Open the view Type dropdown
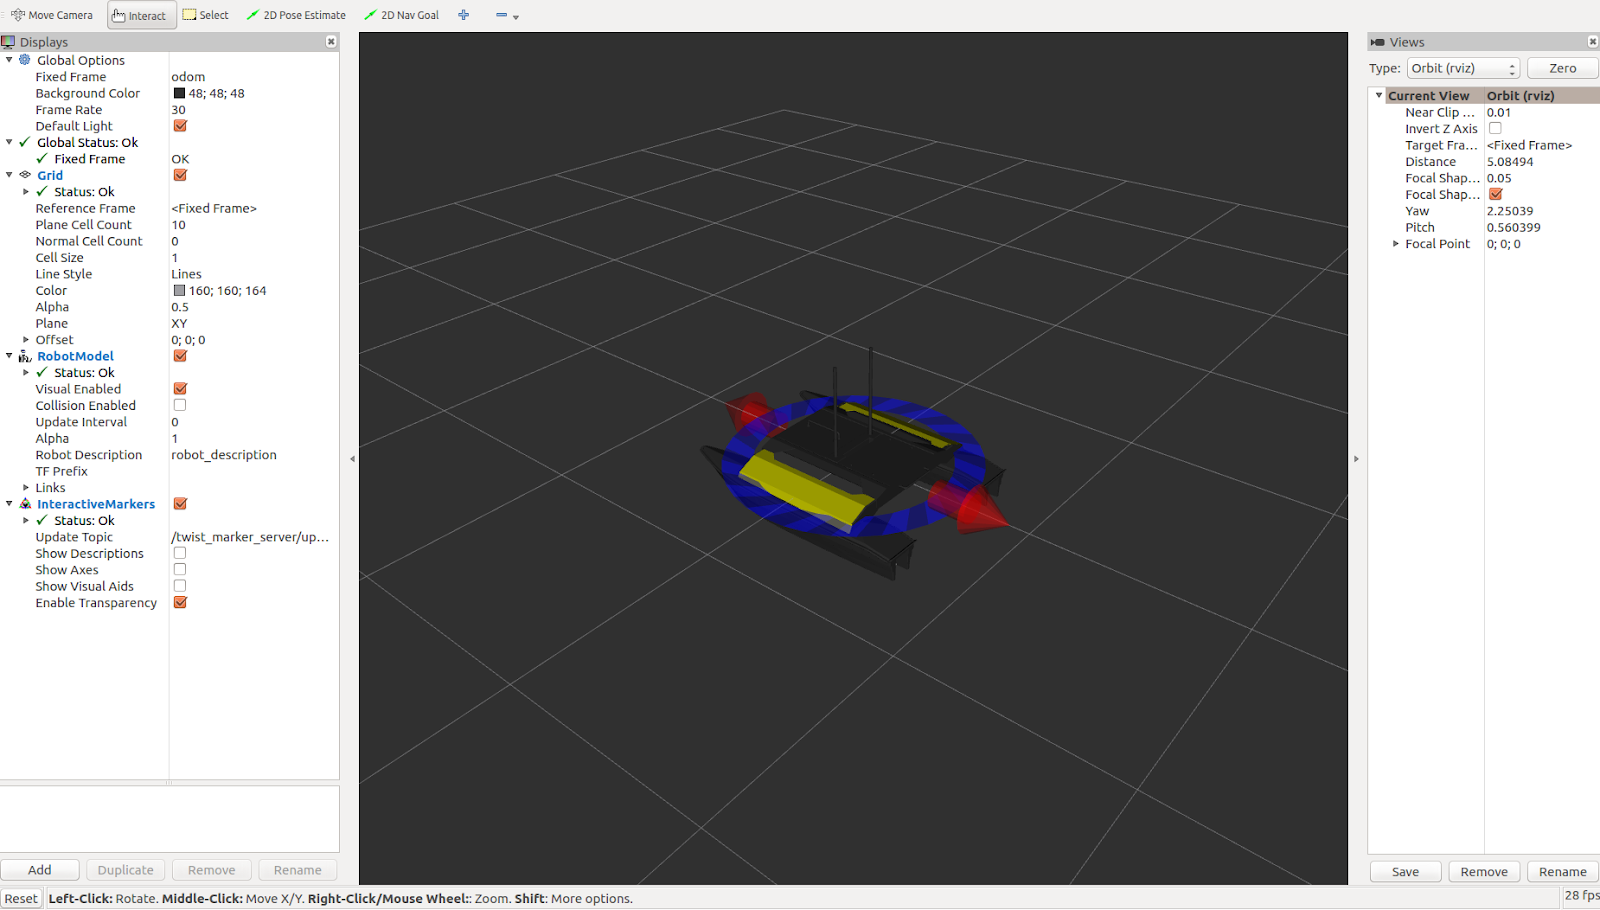The image size is (1600, 910). pyautogui.click(x=1463, y=68)
